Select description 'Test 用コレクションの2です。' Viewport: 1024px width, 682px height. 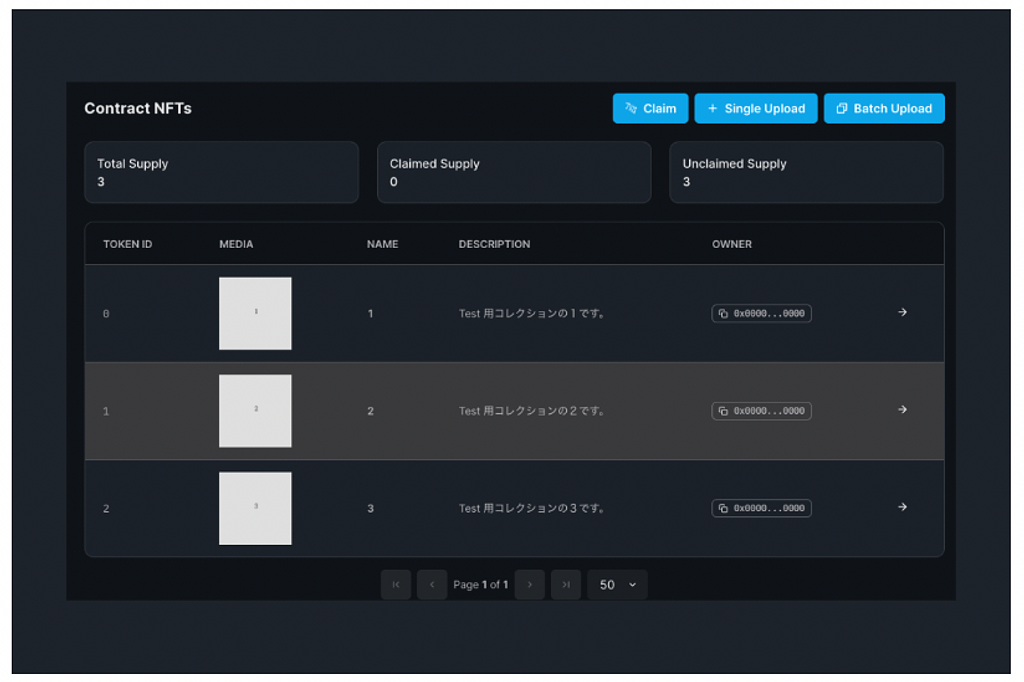[x=532, y=411]
